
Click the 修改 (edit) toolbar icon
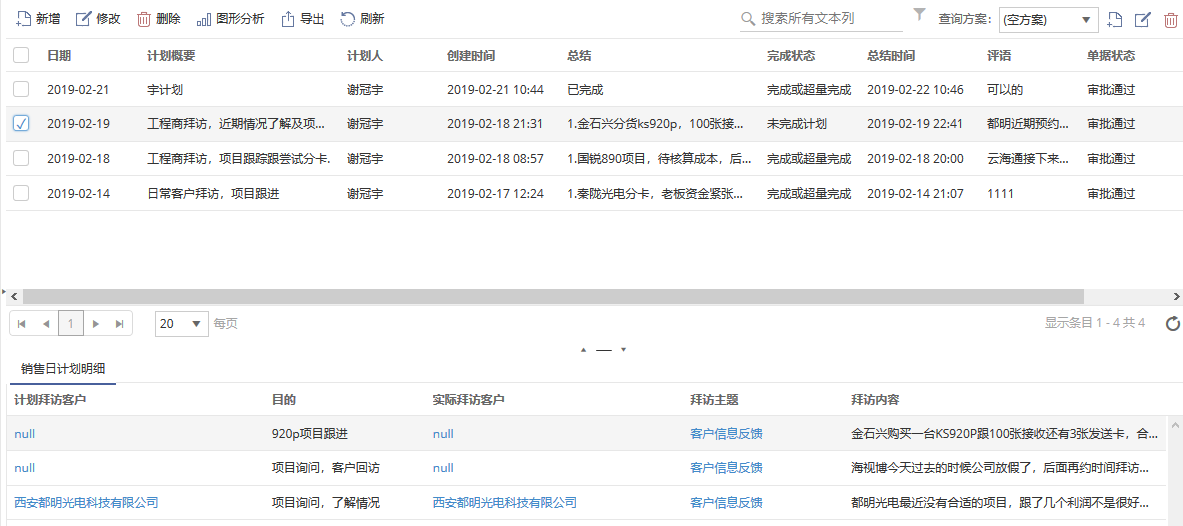click(x=84, y=19)
